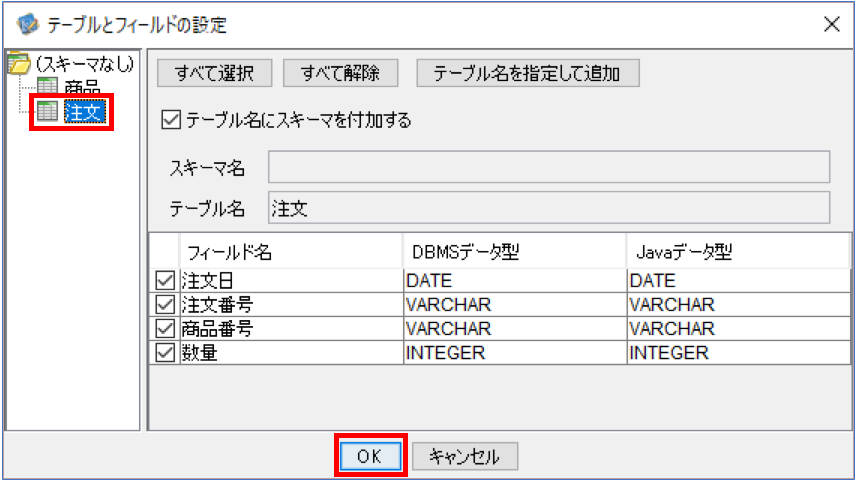
Task: Confirm with the OK button
Action: tap(371, 456)
